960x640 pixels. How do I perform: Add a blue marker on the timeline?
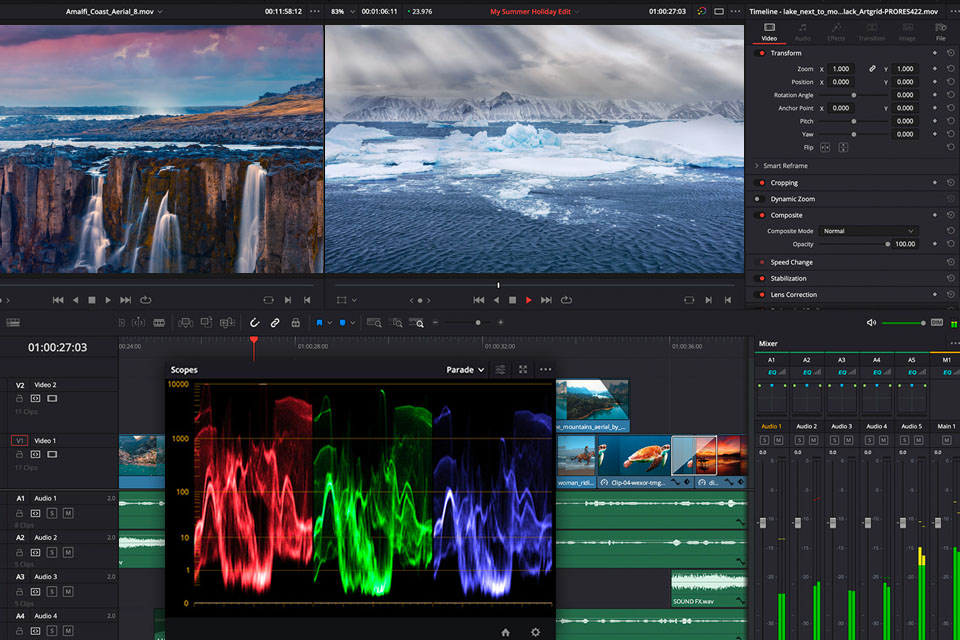pyautogui.click(x=342, y=323)
